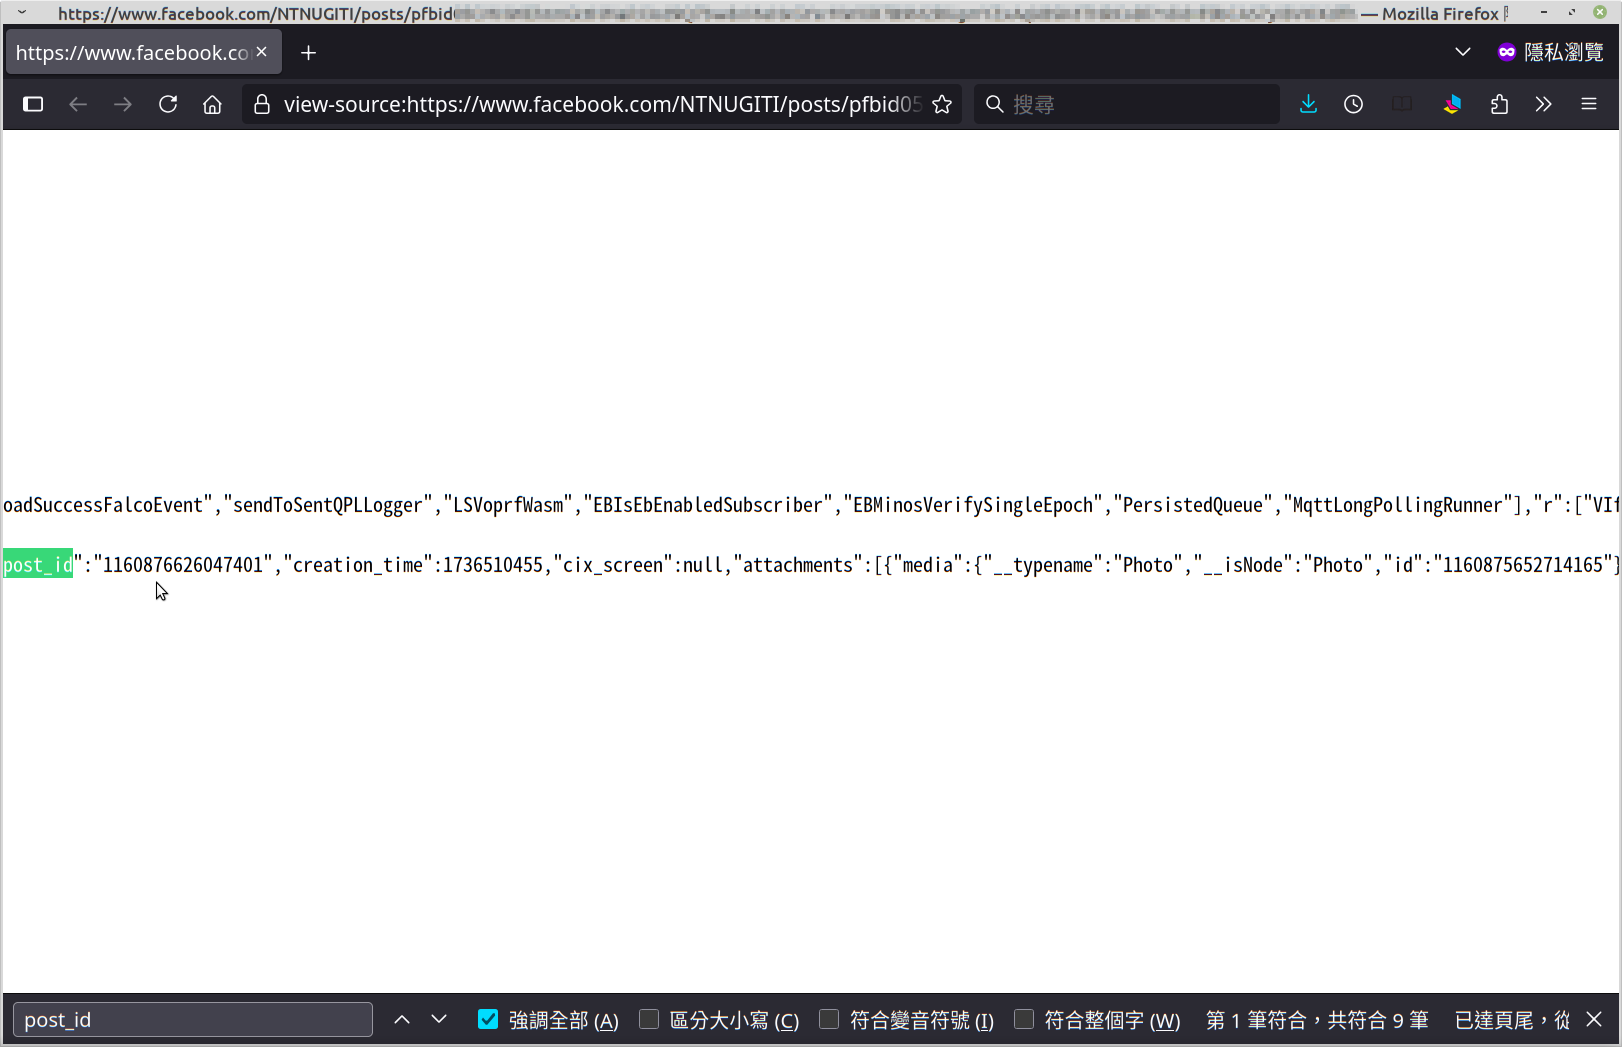Click the highlighted post_id match
Image resolution: width=1622 pixels, height=1047 pixels.
38,565
